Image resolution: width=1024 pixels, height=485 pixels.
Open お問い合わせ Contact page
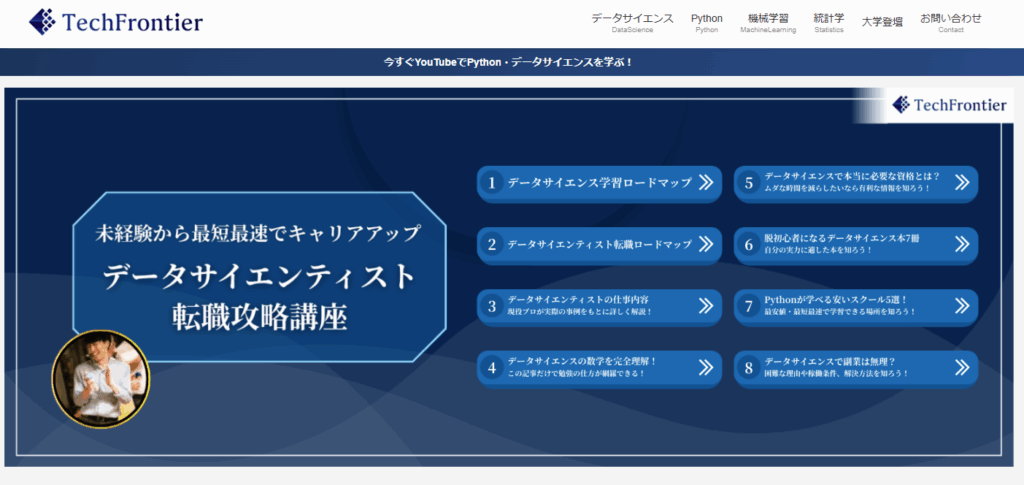click(x=950, y=22)
